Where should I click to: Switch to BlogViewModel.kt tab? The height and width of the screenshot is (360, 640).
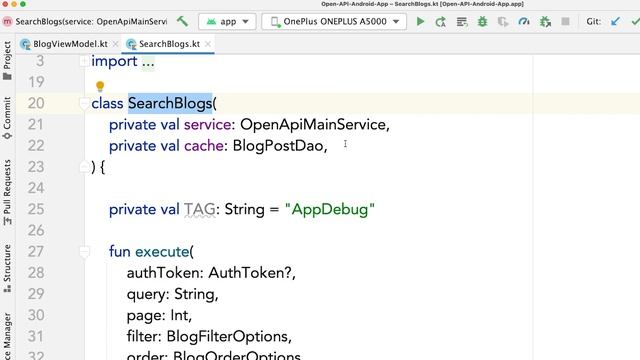70,44
